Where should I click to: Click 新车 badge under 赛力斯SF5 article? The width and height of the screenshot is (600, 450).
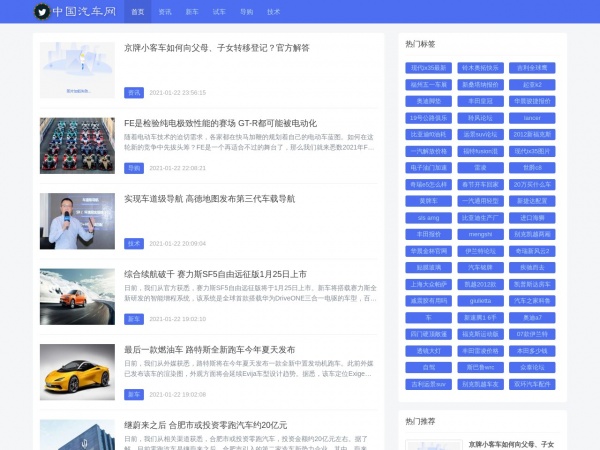coord(134,319)
